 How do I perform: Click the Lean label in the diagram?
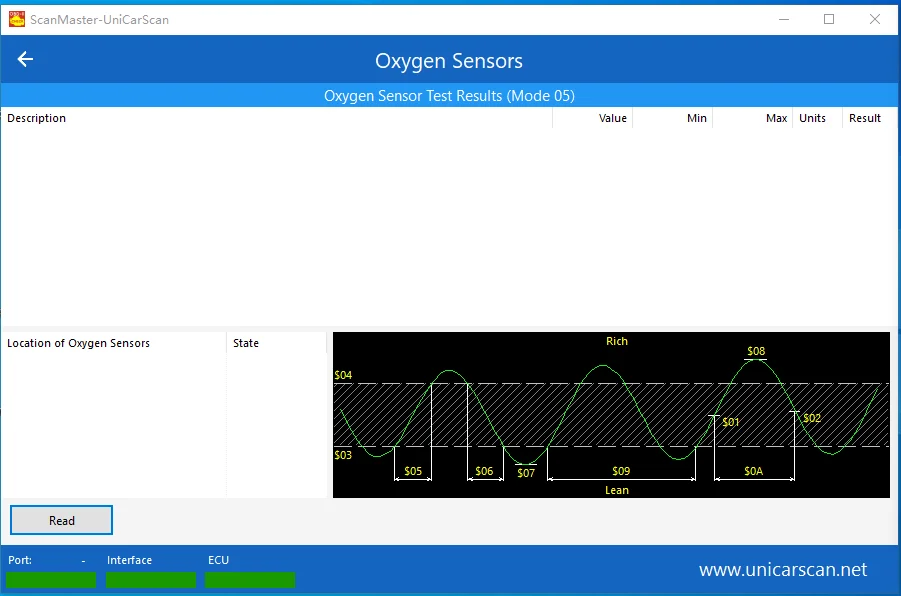617,490
